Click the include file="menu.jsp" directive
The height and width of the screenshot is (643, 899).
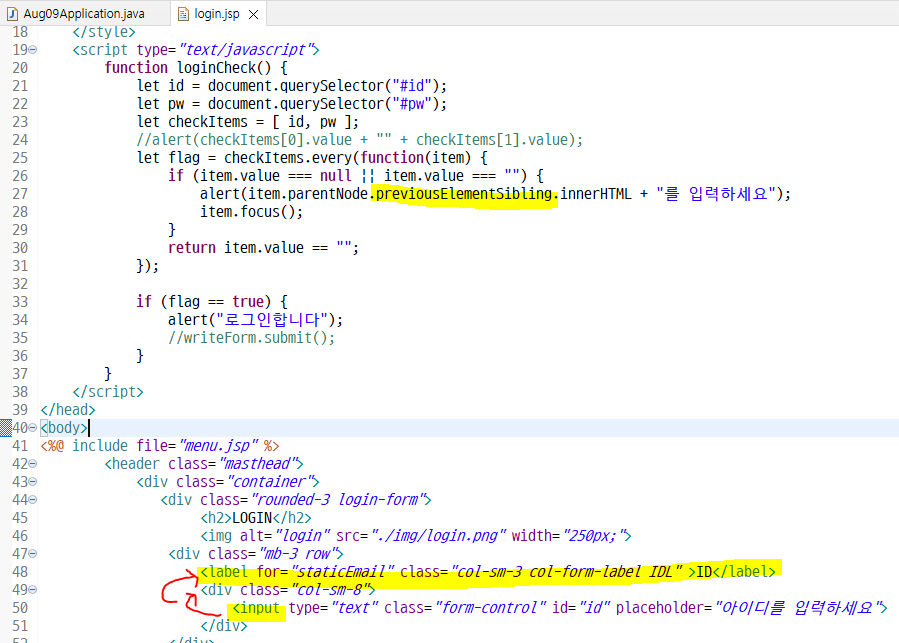(160, 446)
